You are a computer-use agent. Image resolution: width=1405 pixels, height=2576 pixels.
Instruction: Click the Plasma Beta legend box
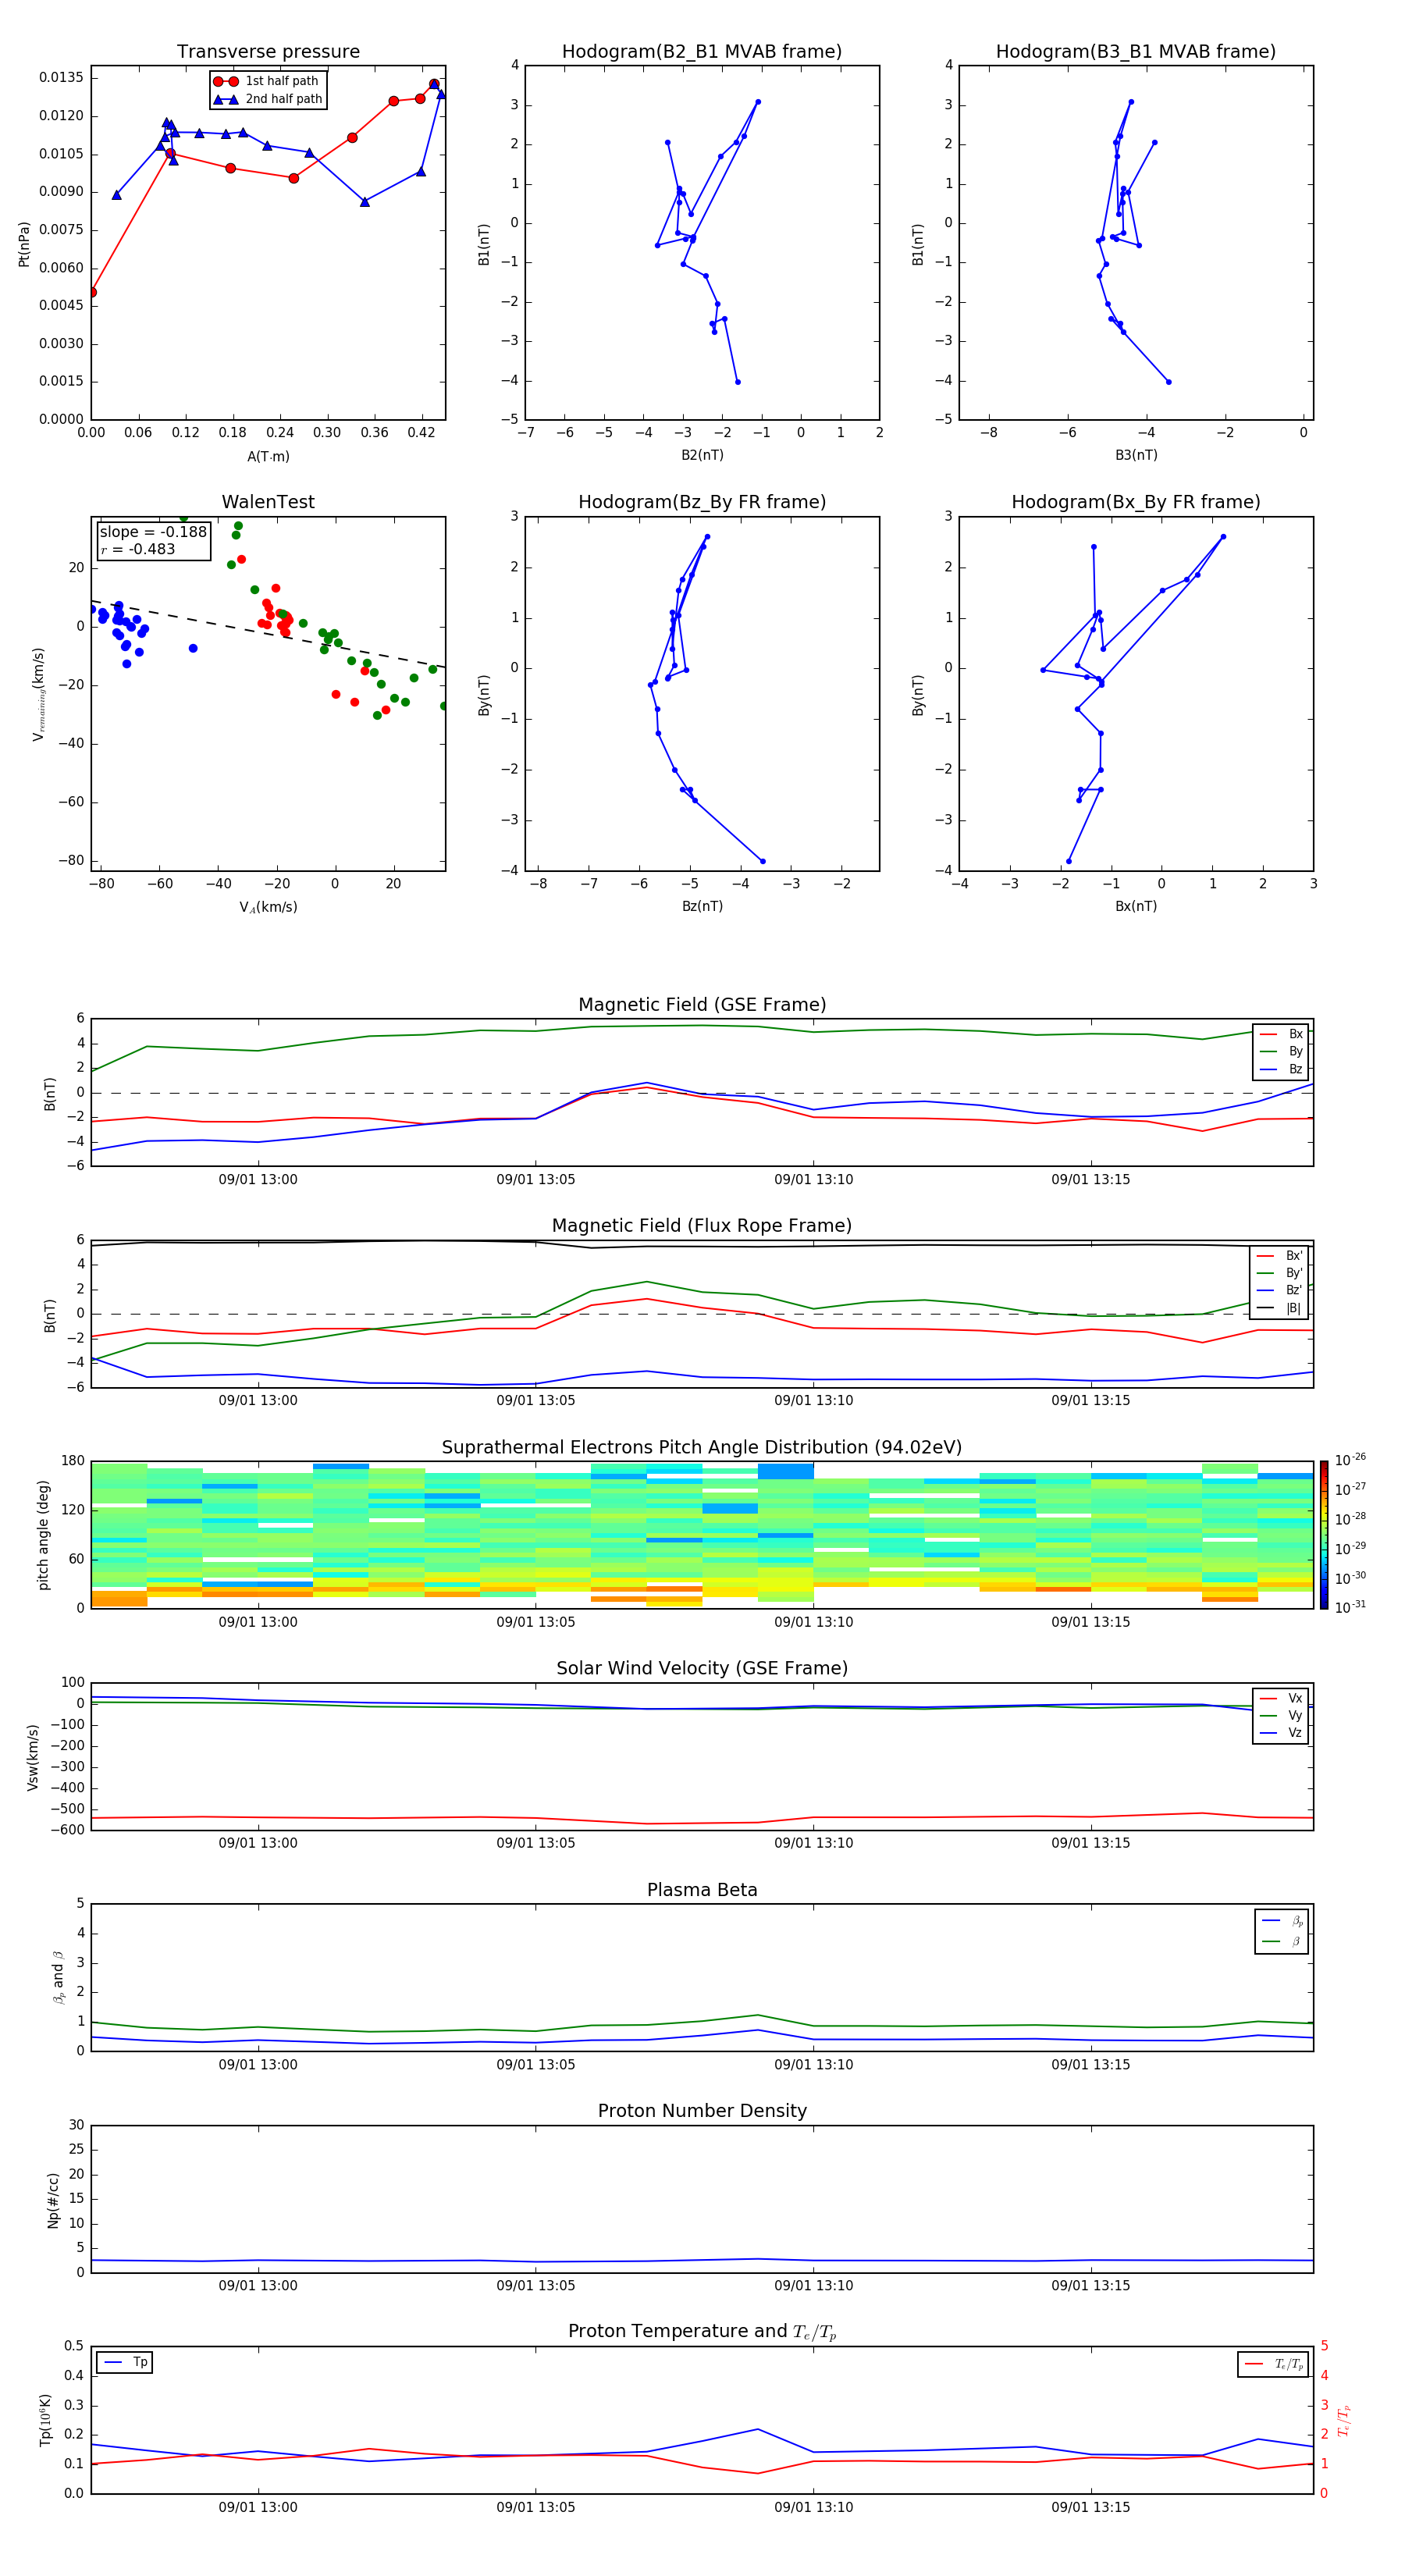pos(1281,1931)
